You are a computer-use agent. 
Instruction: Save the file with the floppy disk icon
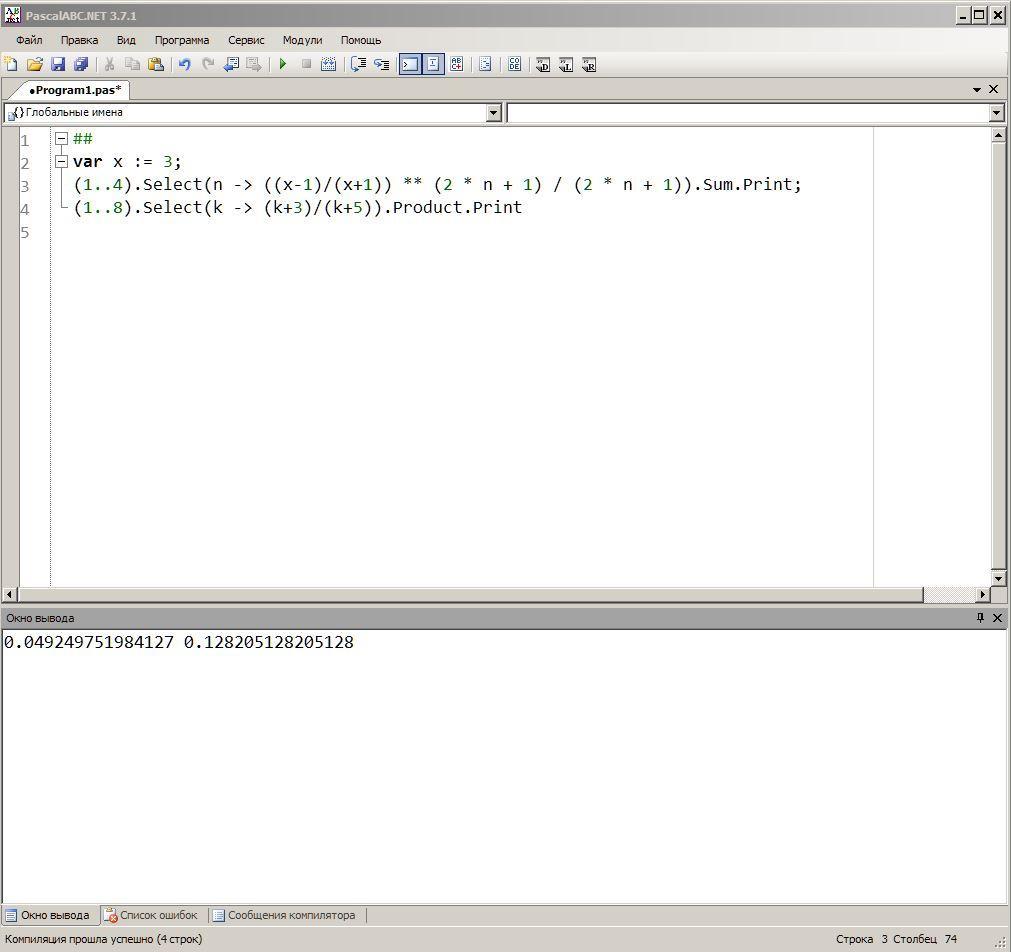(x=58, y=65)
